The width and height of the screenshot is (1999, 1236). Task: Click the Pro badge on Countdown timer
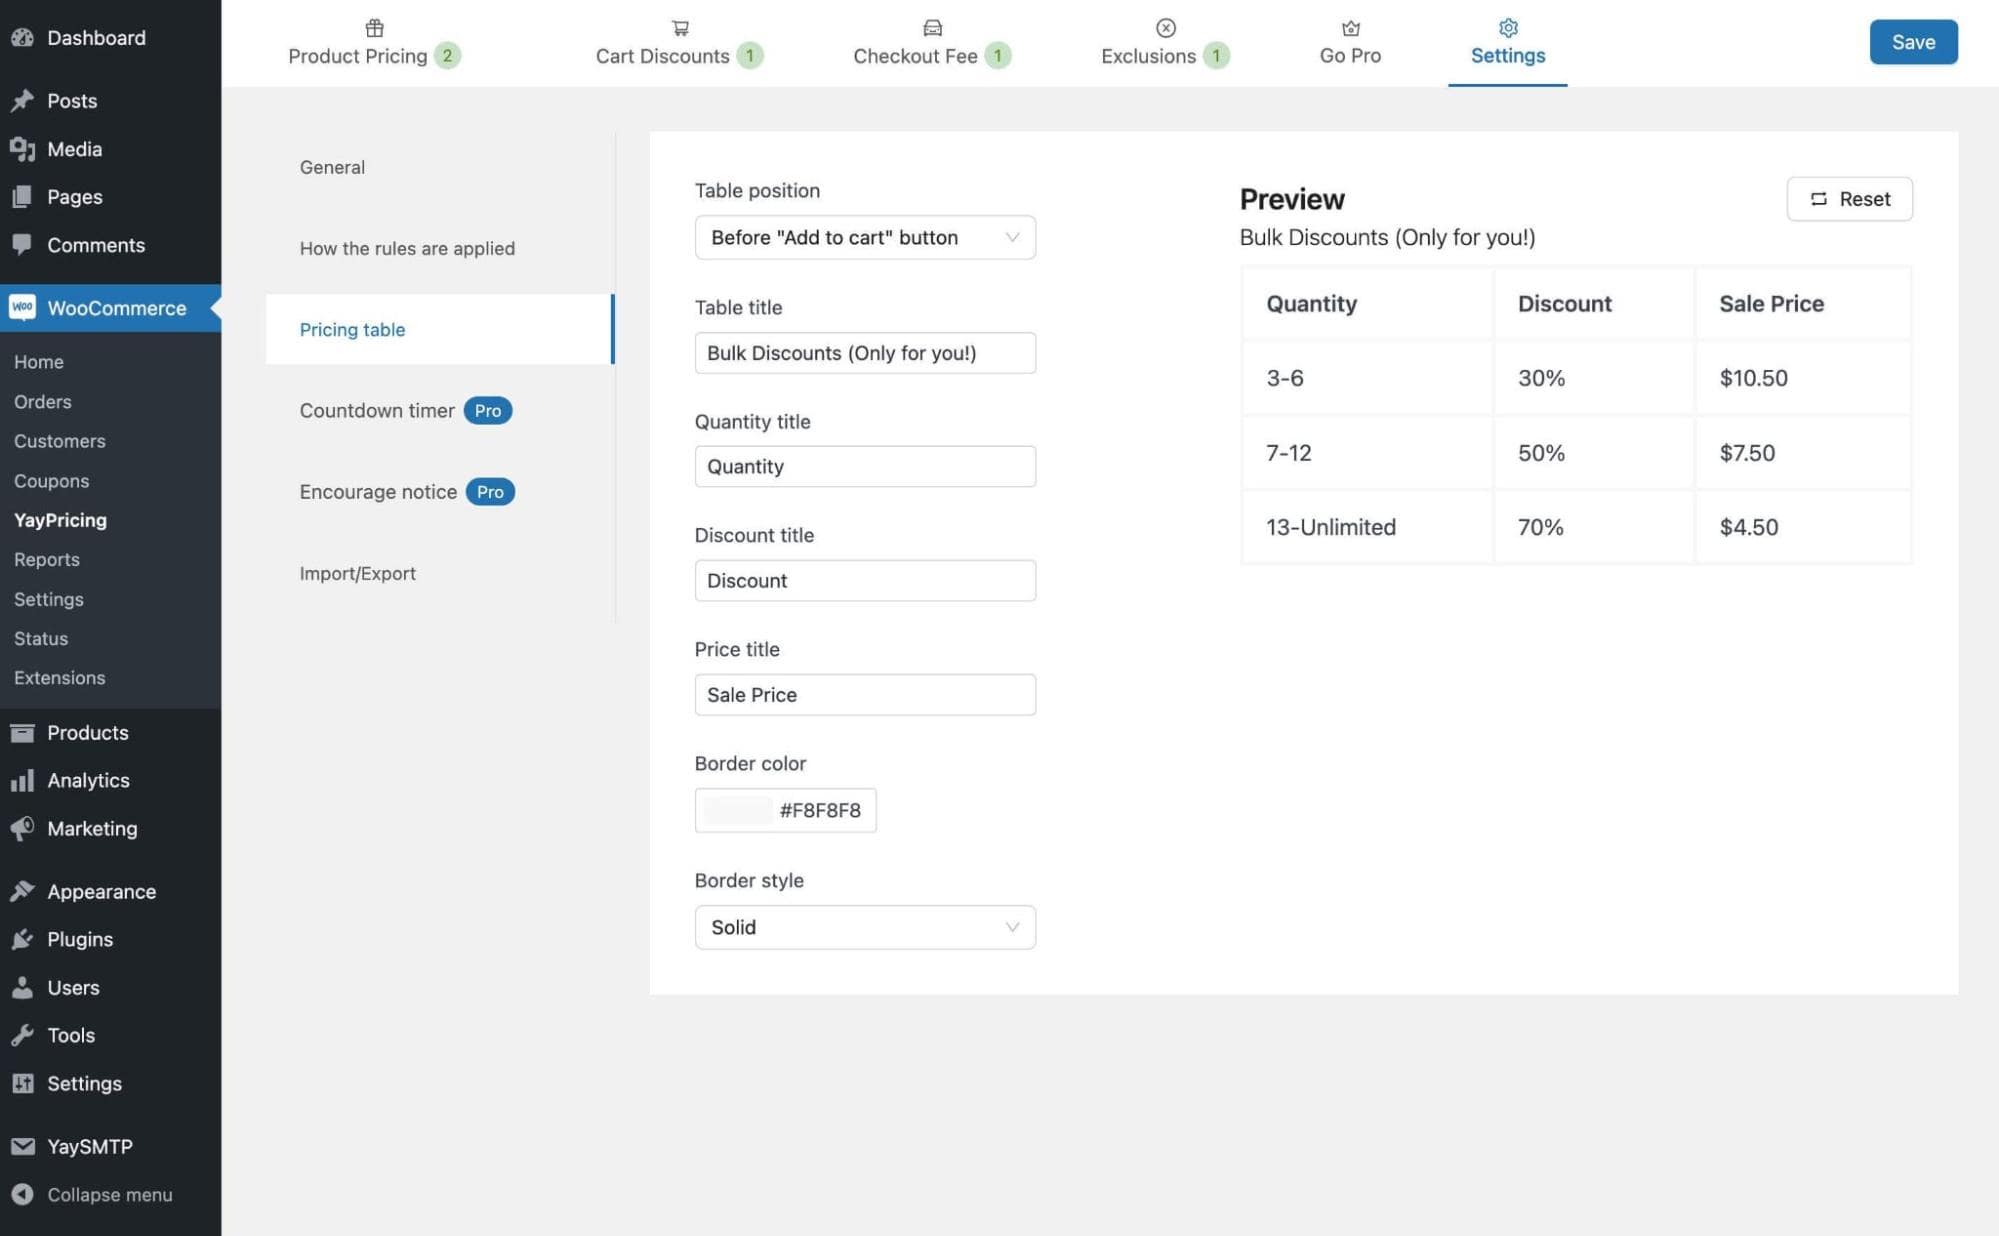click(x=487, y=410)
